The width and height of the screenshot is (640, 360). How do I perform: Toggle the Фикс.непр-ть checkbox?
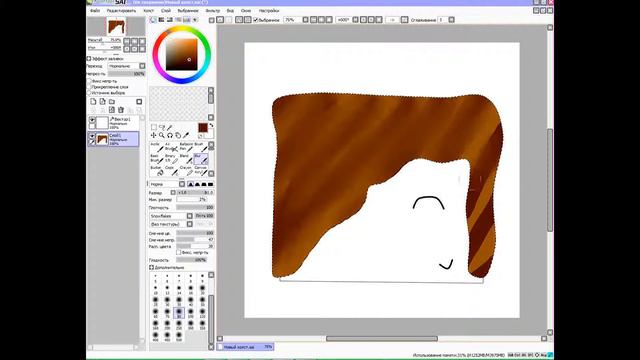tap(89, 81)
